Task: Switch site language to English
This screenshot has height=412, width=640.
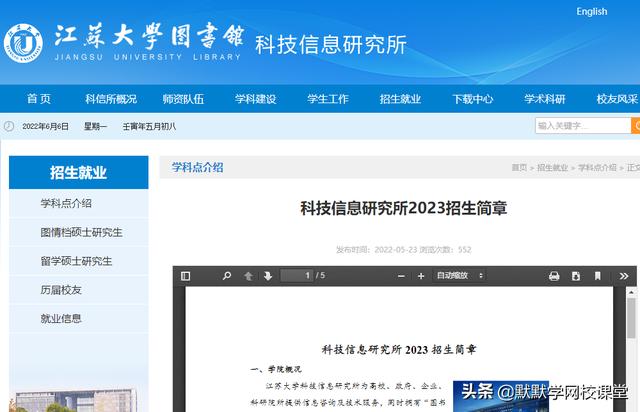Action: 591,11
